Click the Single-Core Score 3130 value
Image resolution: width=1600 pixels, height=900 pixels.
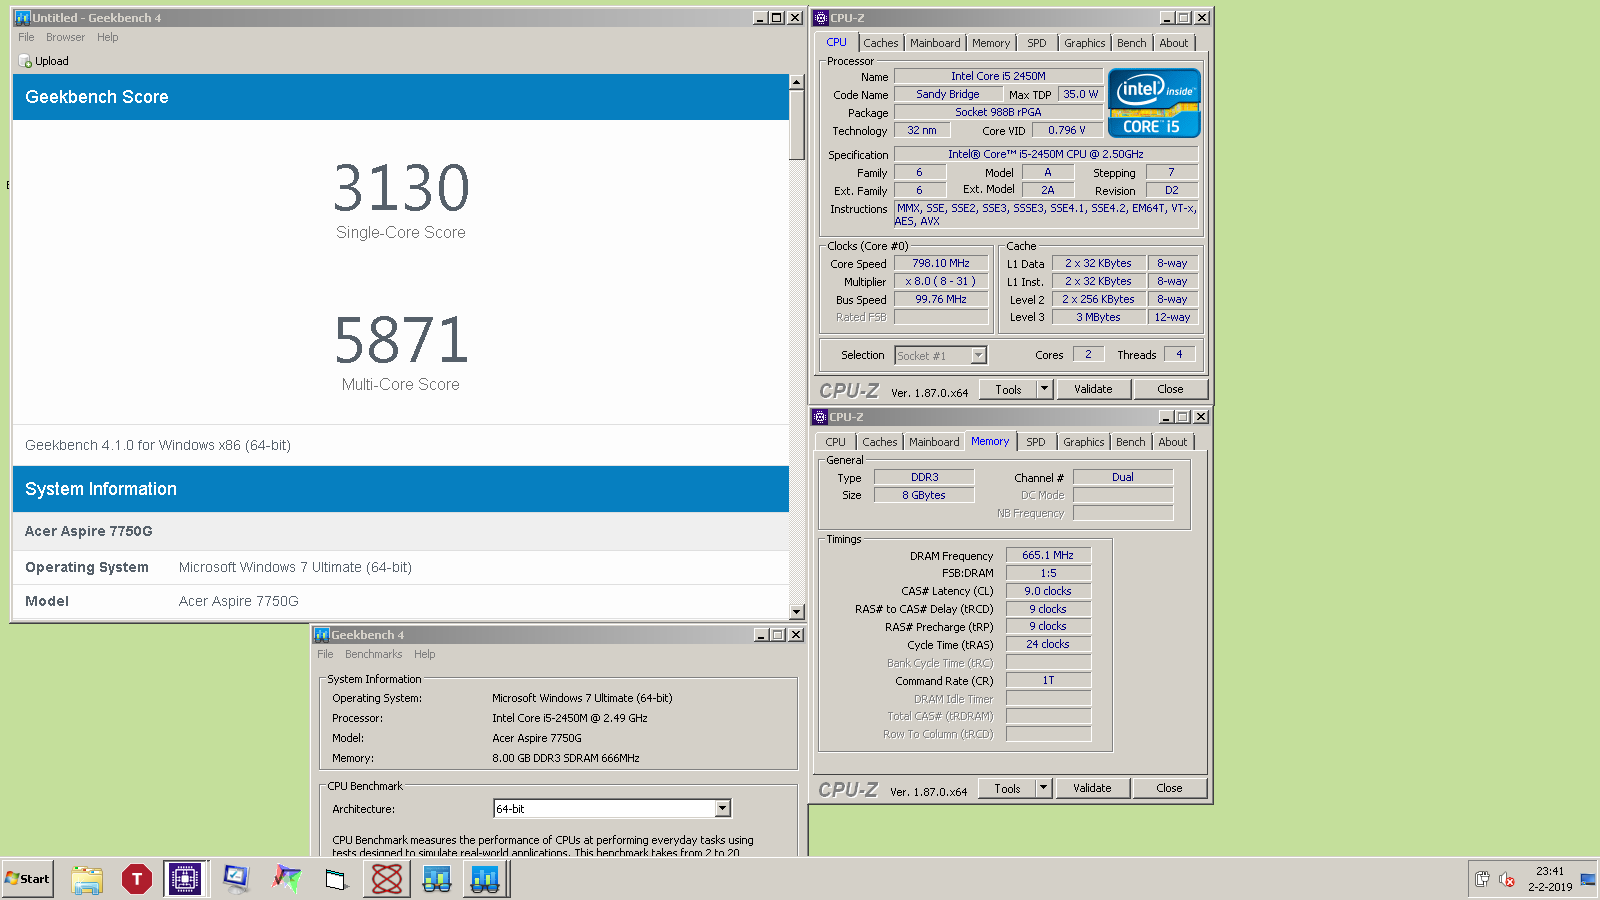[x=401, y=188]
